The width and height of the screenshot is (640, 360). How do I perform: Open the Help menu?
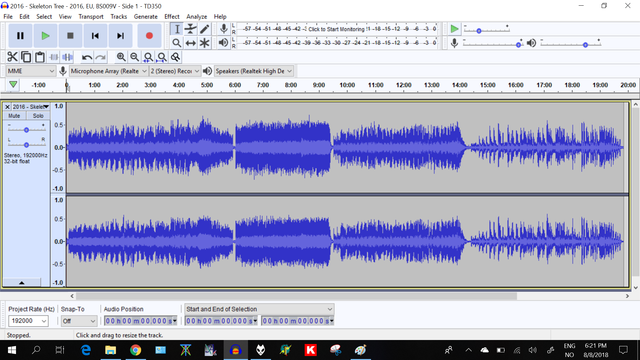coord(220,17)
